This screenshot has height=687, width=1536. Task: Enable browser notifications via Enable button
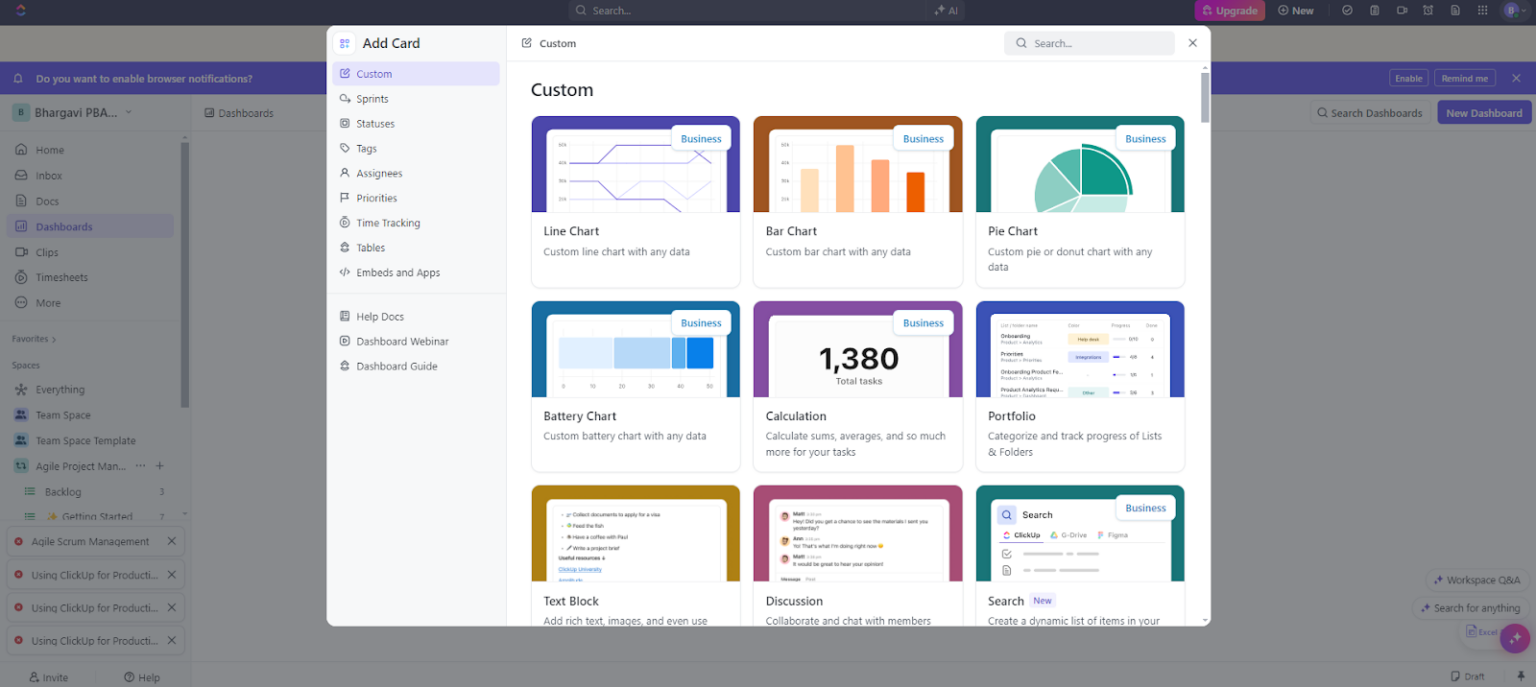1408,77
